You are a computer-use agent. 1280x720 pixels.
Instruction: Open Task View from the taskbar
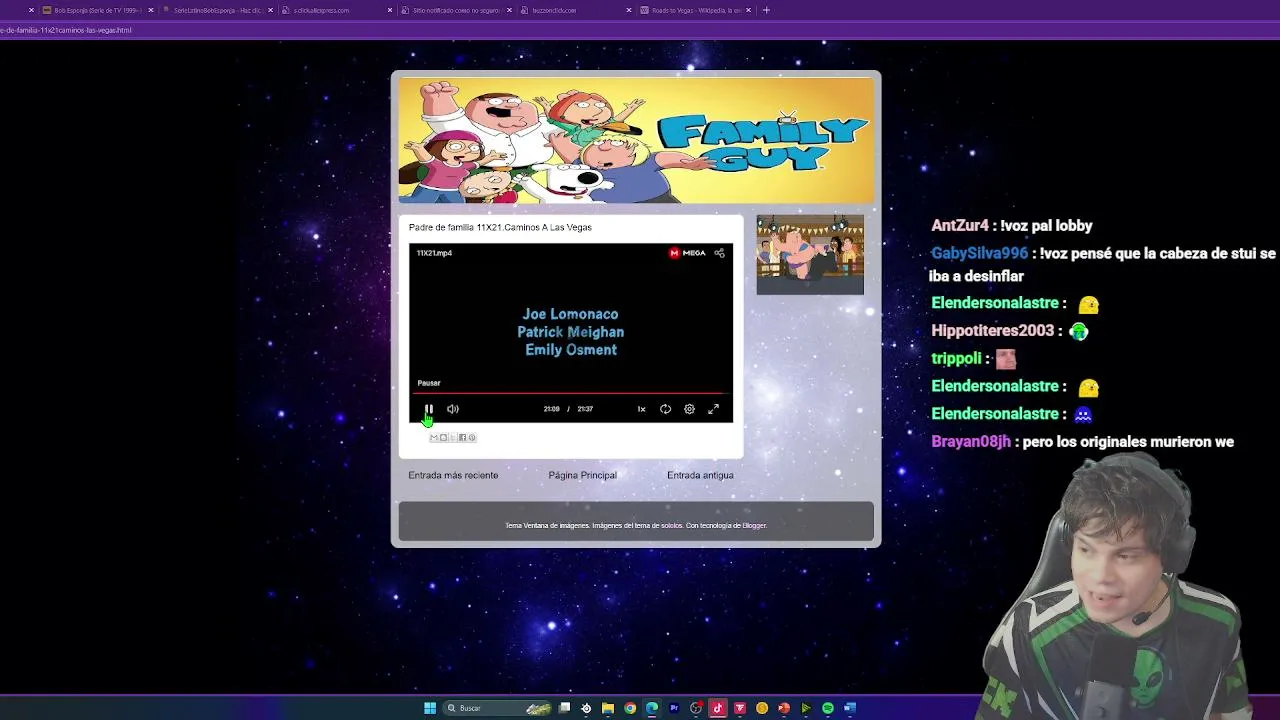564,708
